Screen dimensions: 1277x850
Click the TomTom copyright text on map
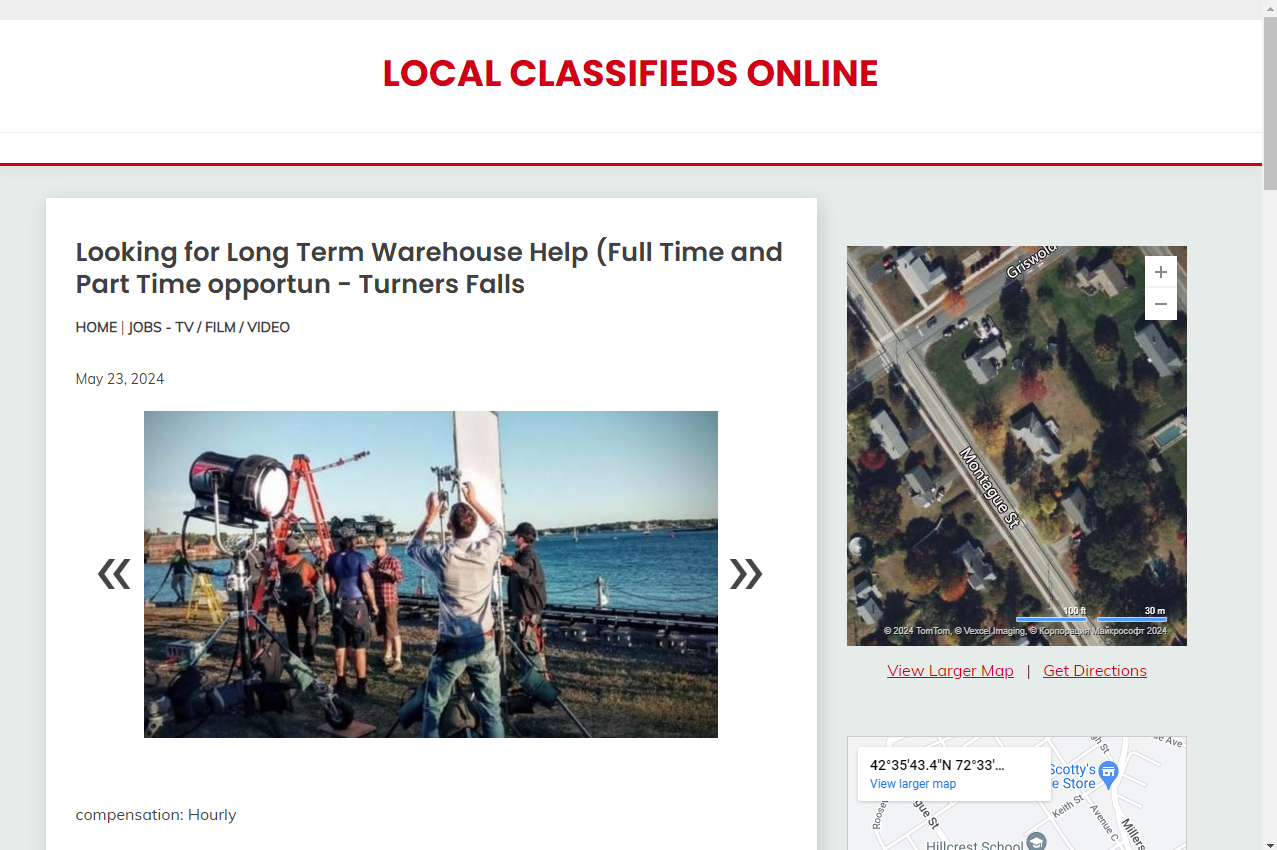tap(916, 631)
